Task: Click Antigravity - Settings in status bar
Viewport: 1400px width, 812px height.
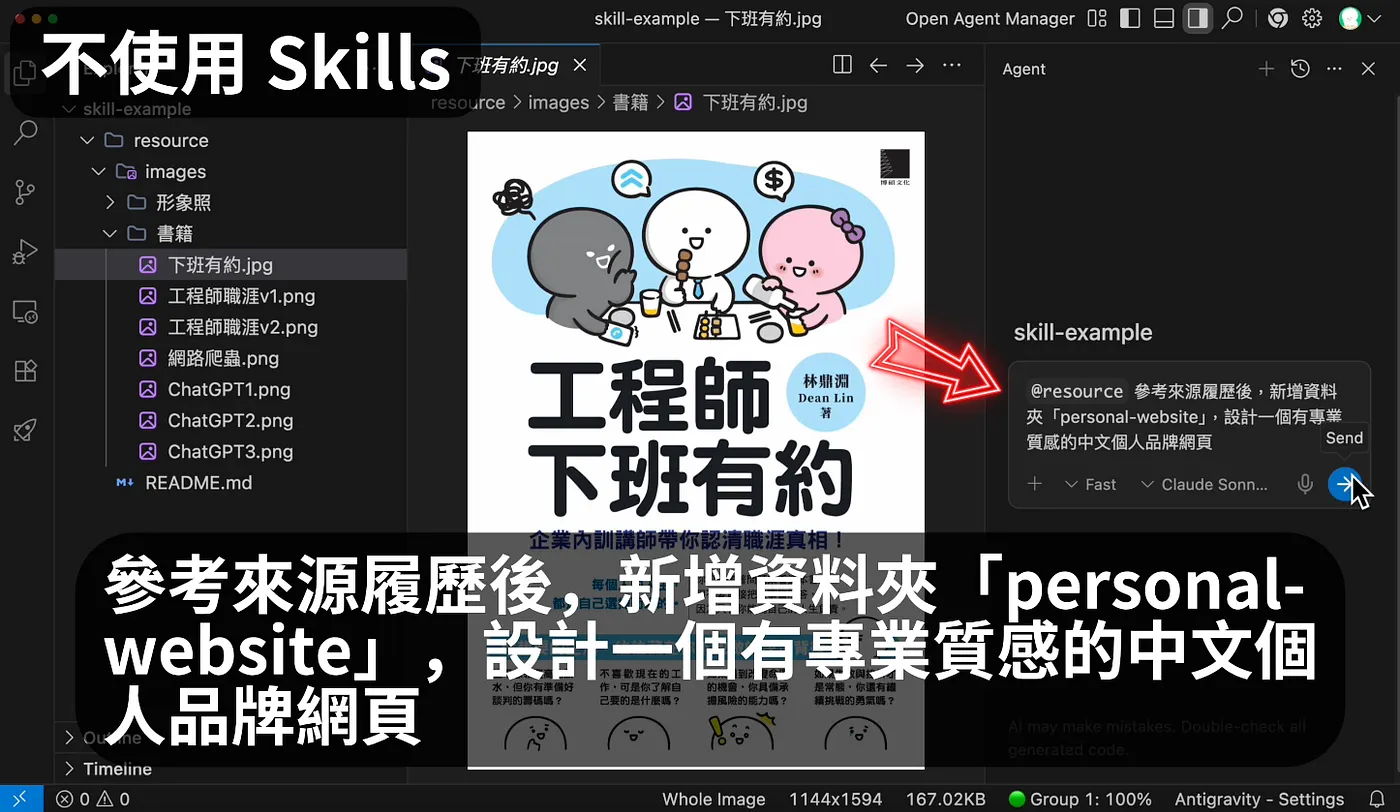Action: (1259, 799)
